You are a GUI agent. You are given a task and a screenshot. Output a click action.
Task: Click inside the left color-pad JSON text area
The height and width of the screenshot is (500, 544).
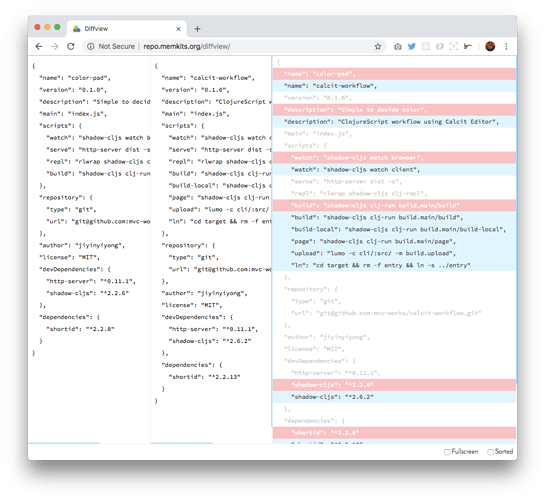[90, 250]
